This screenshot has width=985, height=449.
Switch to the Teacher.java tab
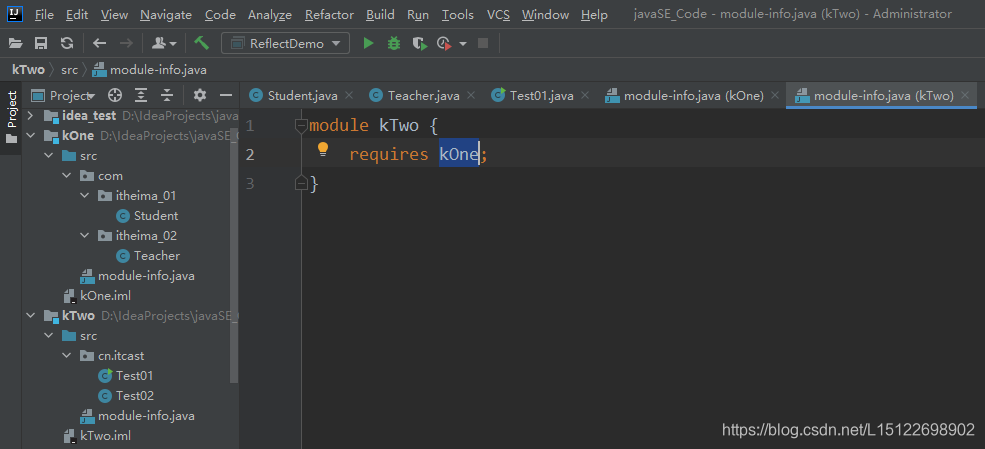pos(423,95)
